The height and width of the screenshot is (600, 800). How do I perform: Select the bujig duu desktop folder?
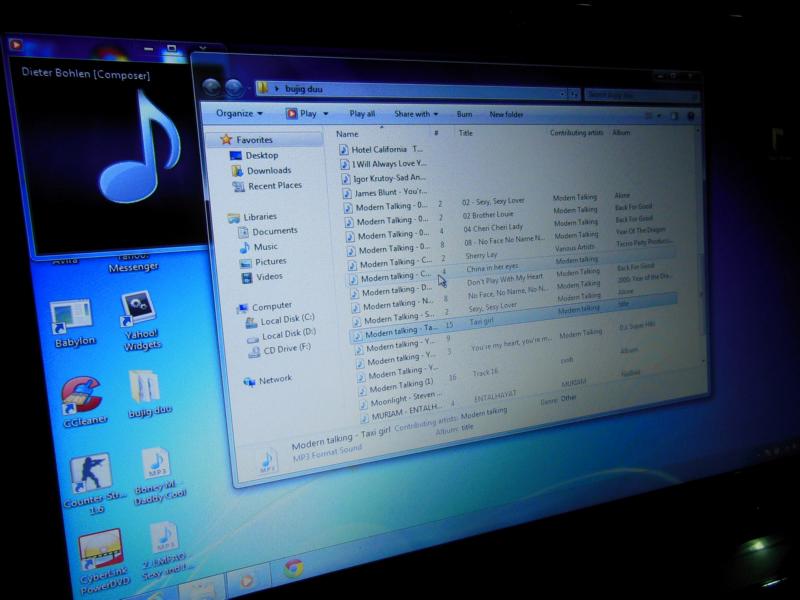[147, 393]
